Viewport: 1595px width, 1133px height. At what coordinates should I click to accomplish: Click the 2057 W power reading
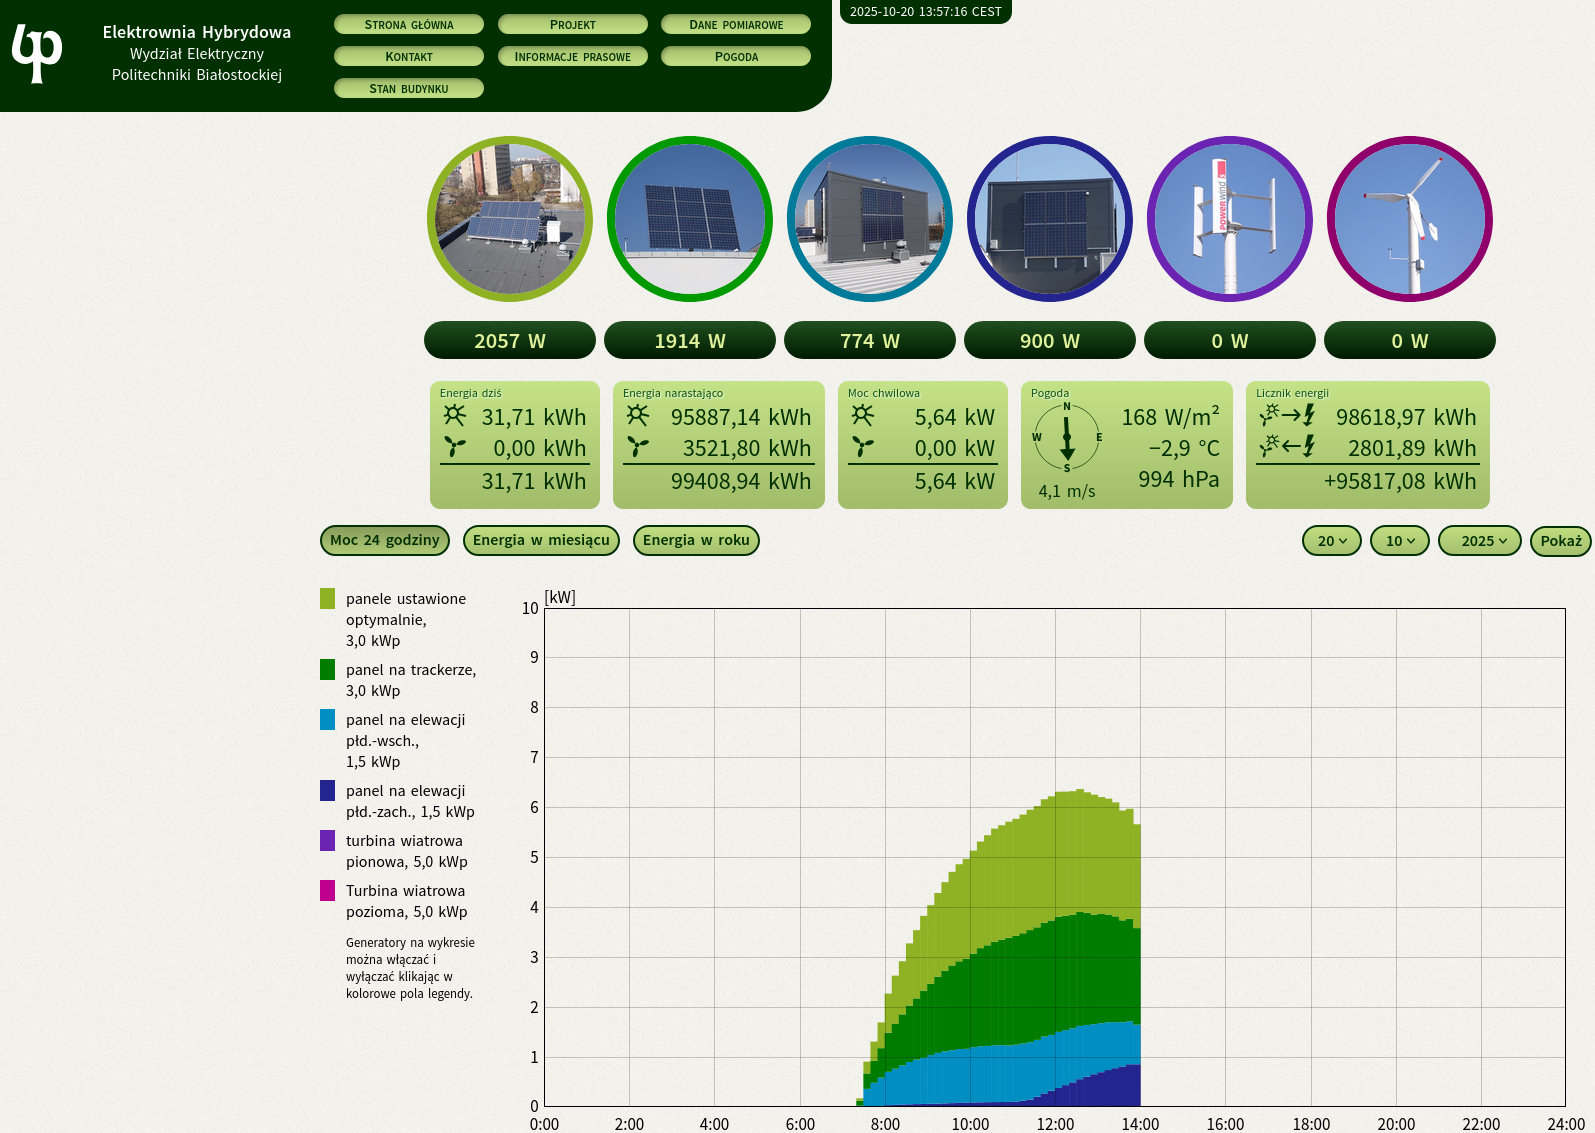510,341
